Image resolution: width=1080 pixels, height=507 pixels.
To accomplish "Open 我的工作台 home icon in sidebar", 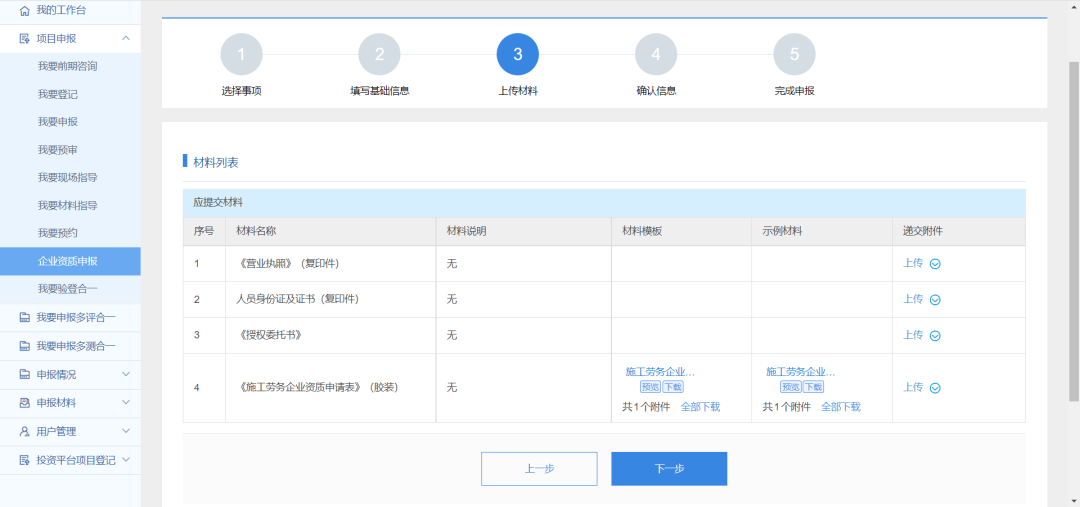I will pos(25,10).
